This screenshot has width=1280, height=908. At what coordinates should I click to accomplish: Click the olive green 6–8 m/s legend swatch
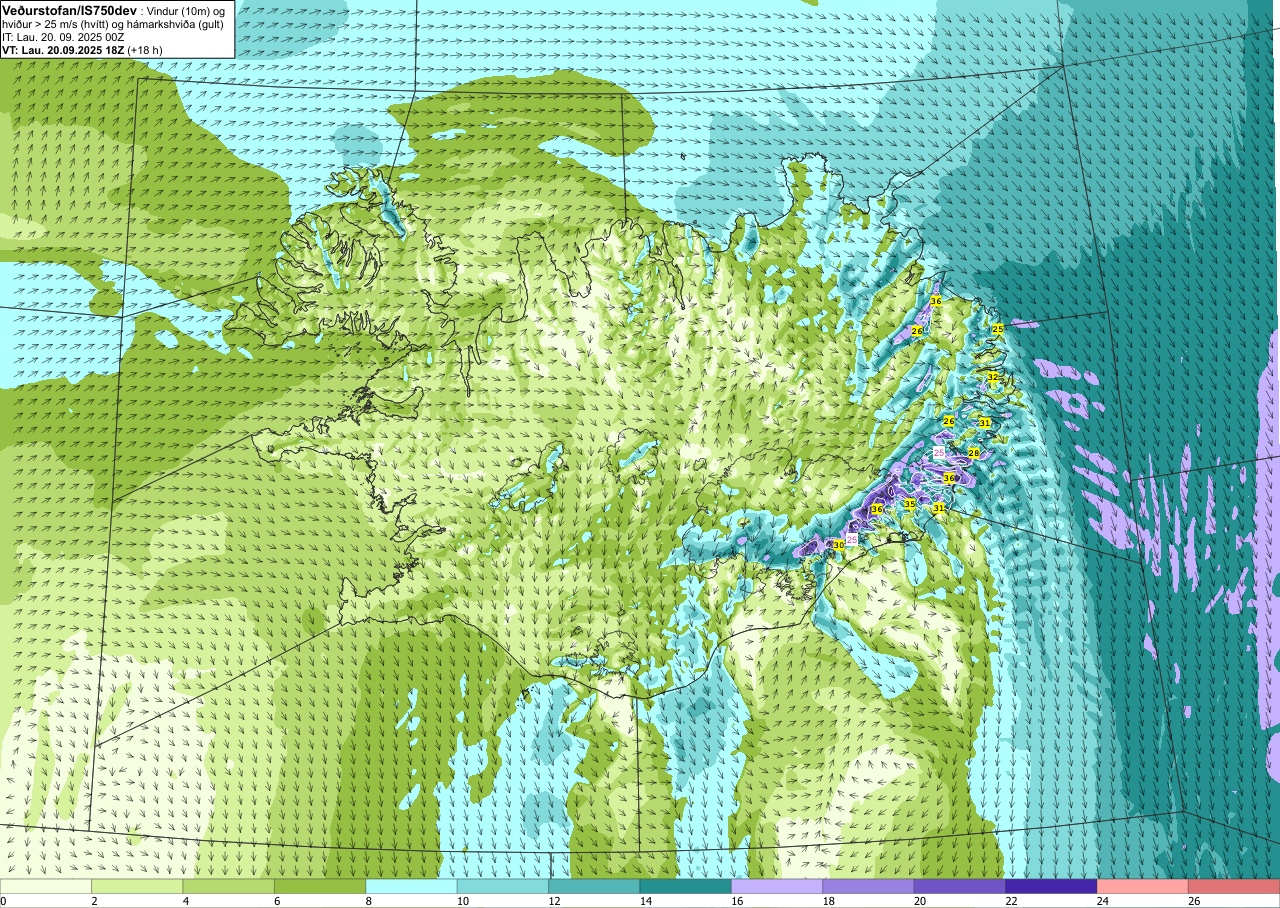(320, 886)
